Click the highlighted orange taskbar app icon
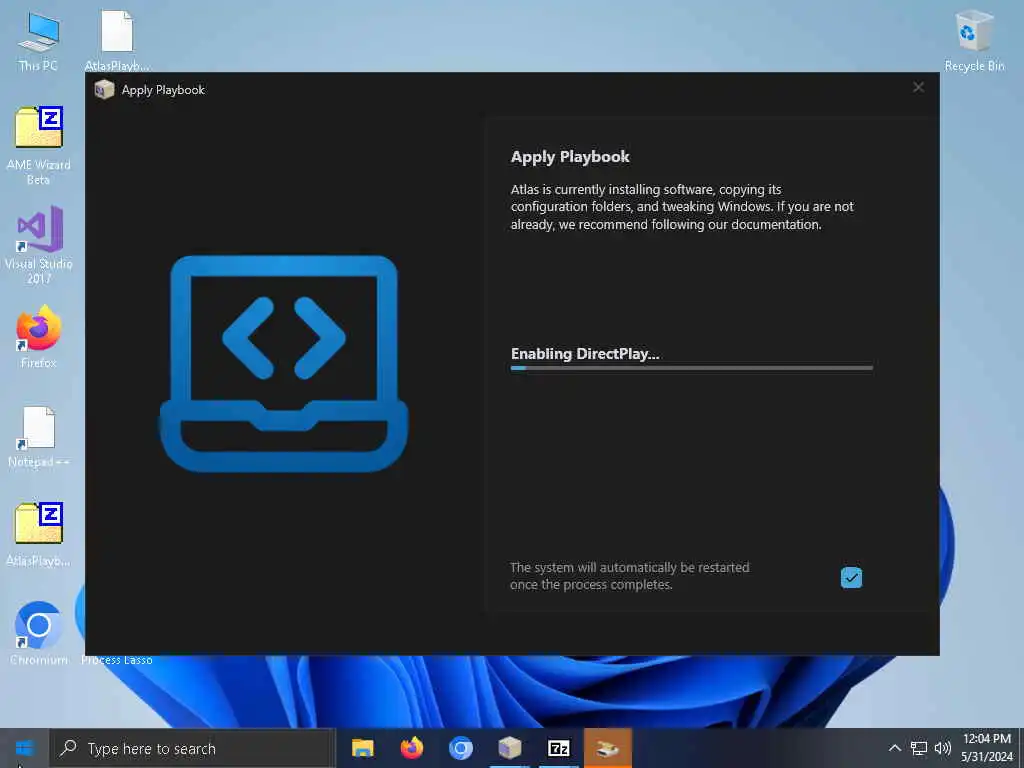 [x=607, y=748]
